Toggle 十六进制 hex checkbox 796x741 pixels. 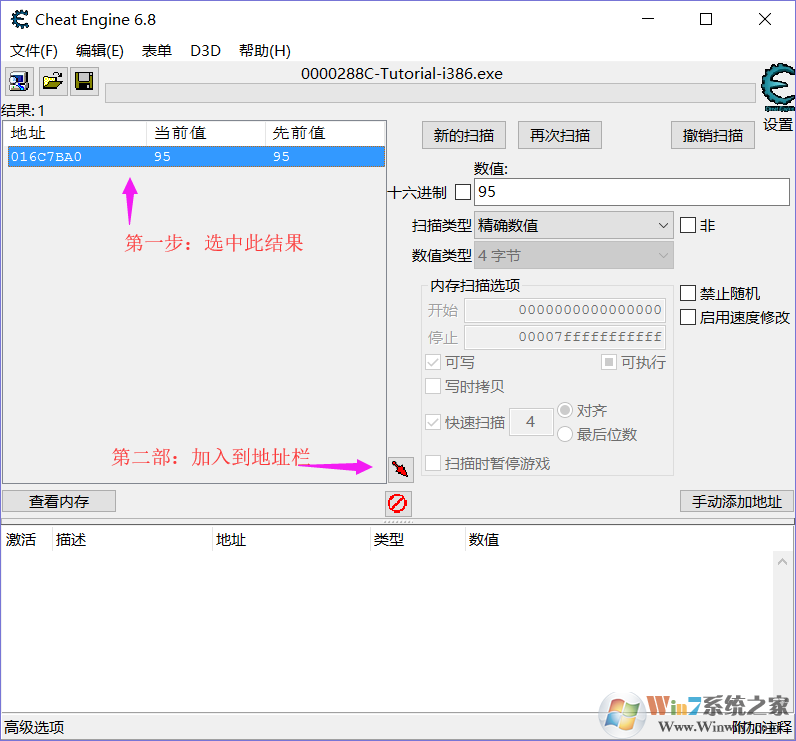pos(463,192)
